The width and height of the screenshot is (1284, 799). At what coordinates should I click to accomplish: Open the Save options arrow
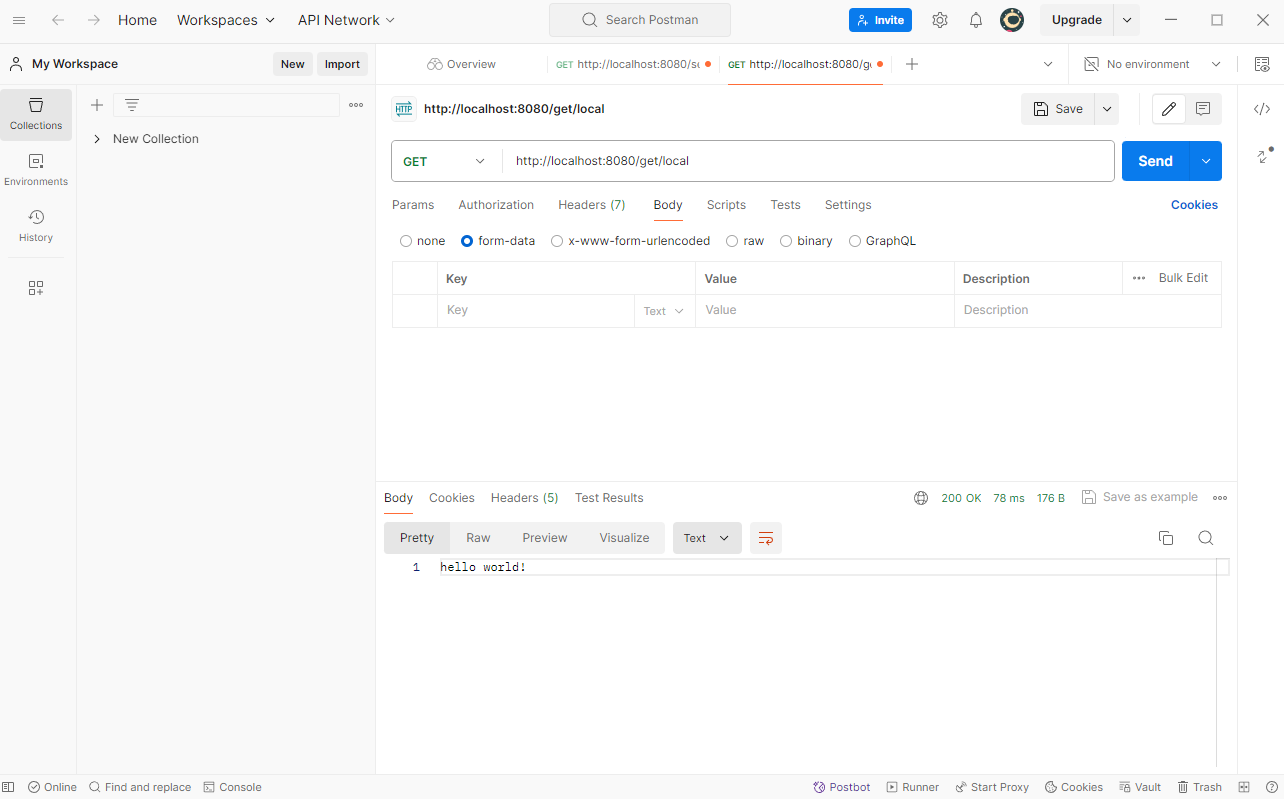click(1106, 109)
